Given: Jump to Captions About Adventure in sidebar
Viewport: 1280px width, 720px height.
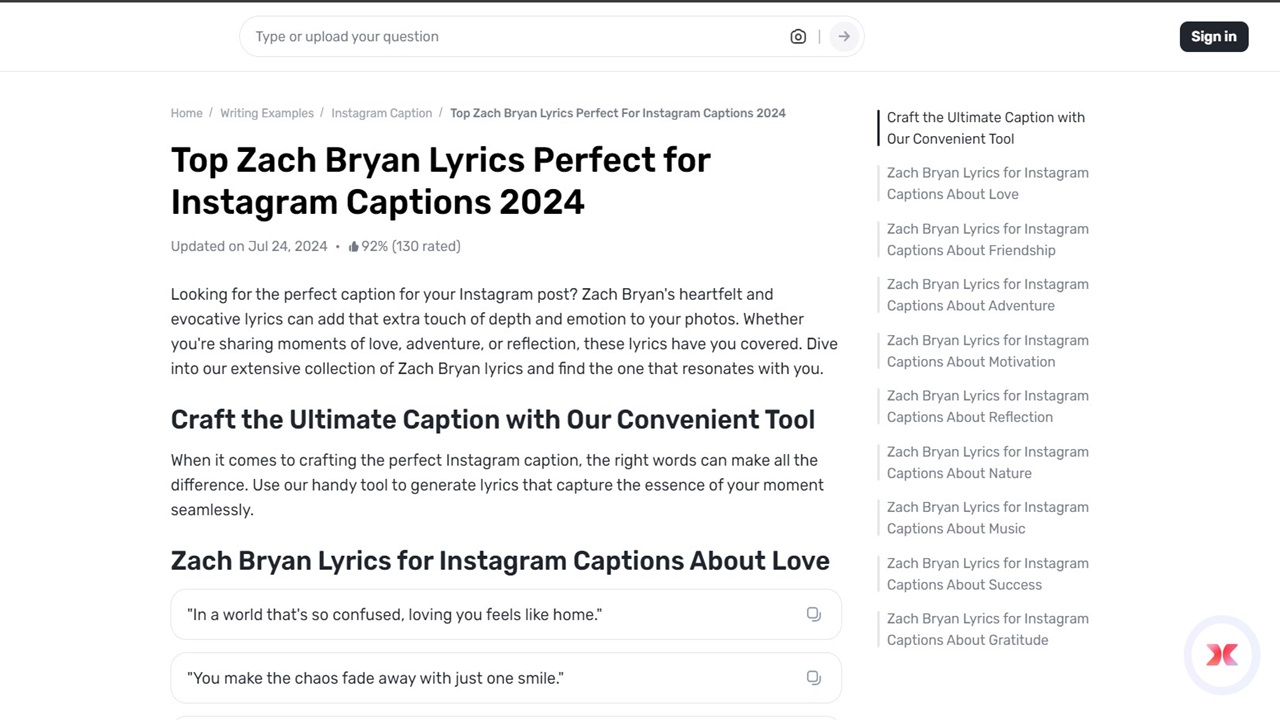Looking at the screenshot, I should click(x=988, y=295).
